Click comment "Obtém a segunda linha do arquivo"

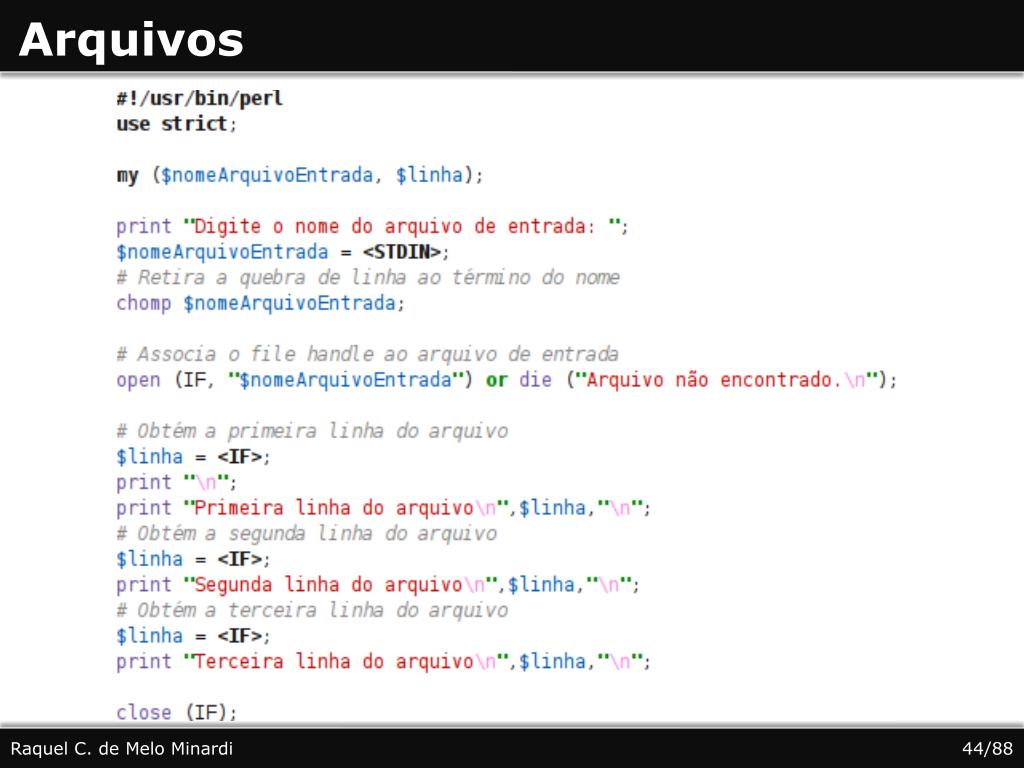(307, 534)
